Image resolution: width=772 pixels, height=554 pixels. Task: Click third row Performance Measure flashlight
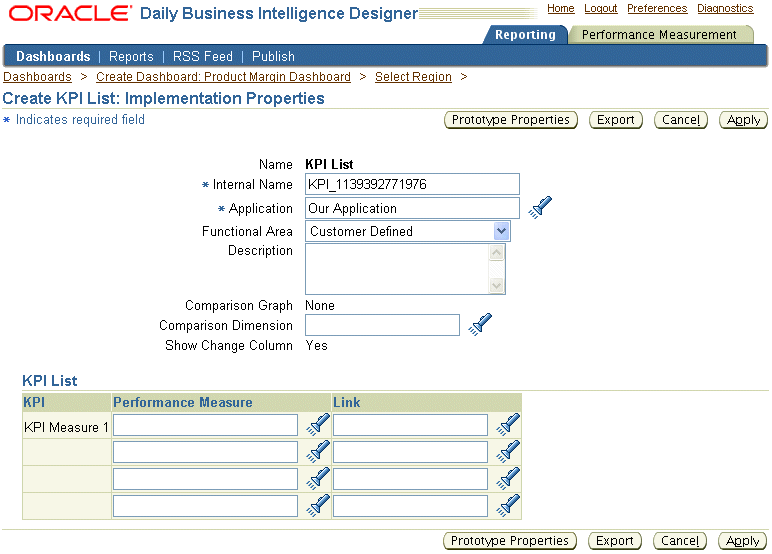tap(318, 479)
